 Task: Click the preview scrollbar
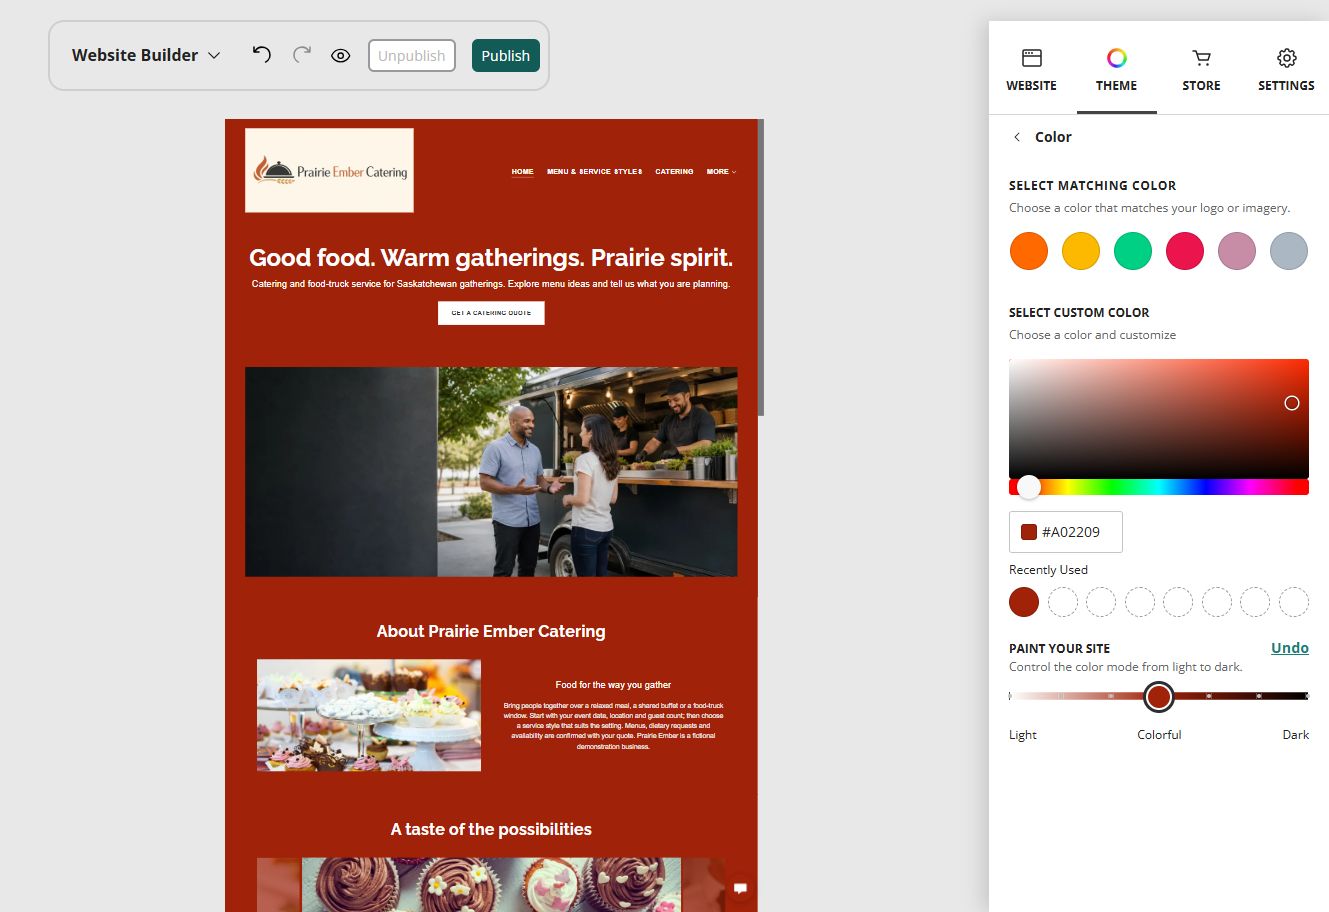coord(761,268)
